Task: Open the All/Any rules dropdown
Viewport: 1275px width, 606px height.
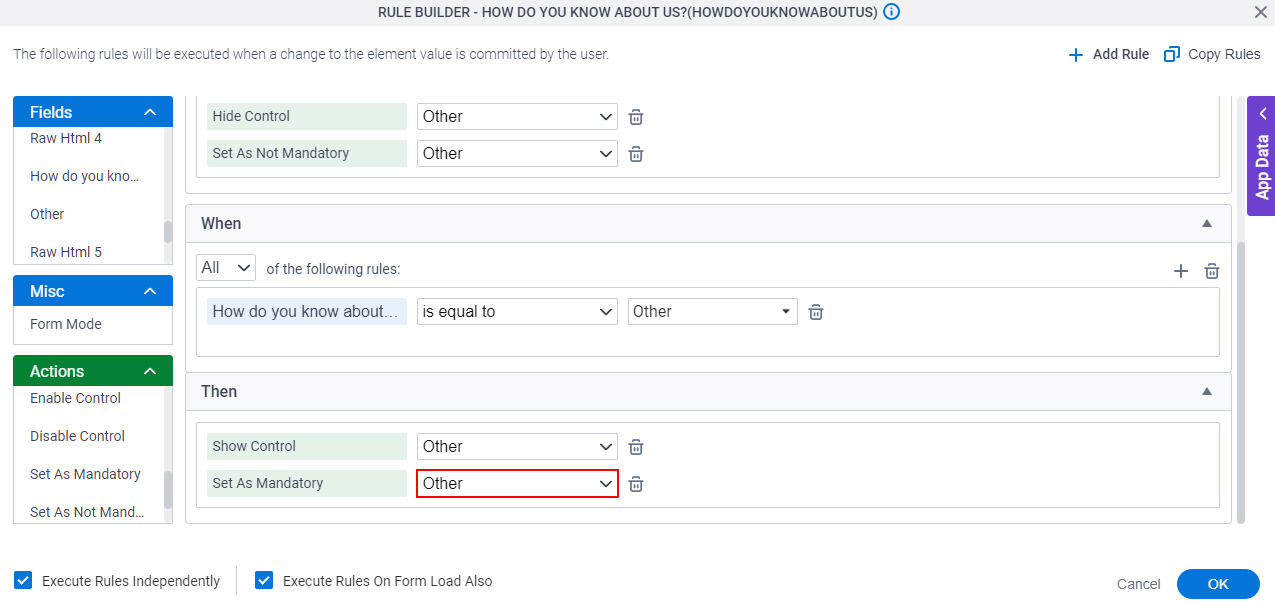Action: point(226,268)
